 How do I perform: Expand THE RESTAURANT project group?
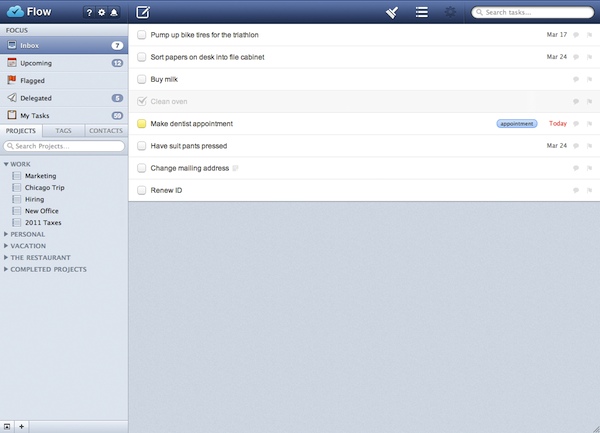6,257
